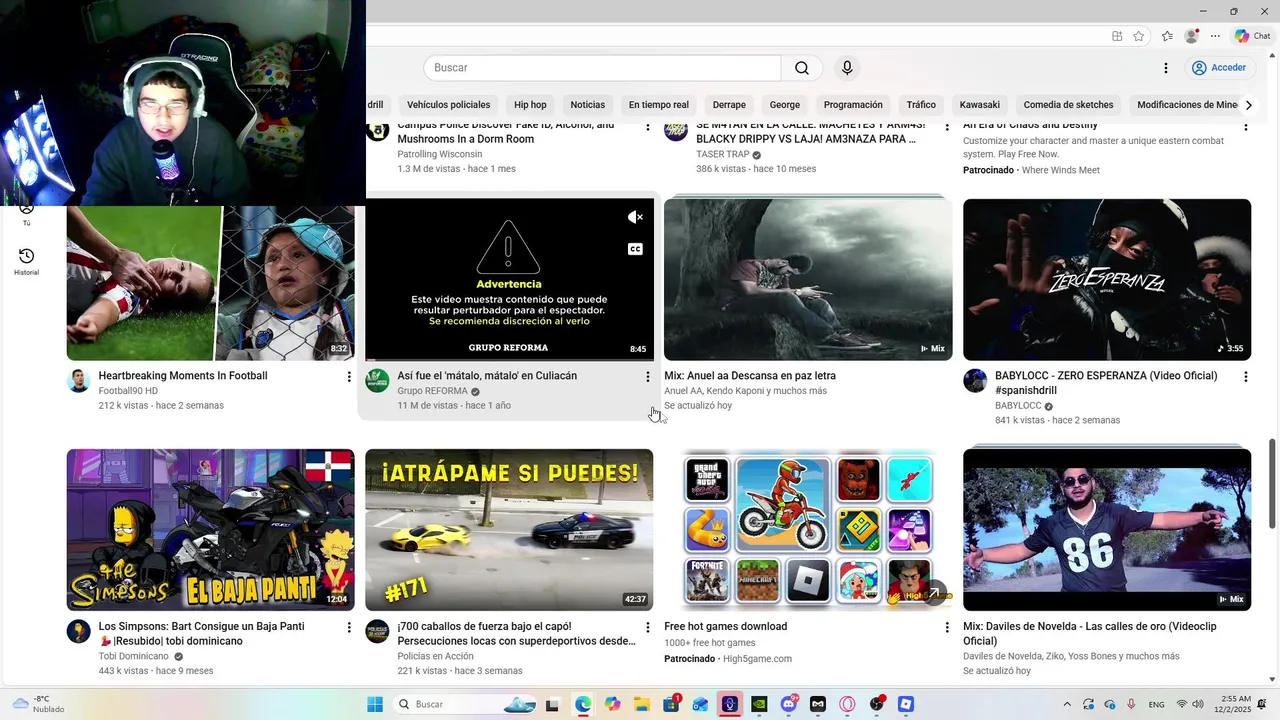Open options for Así fue el 'mátalo' video

[647, 377]
